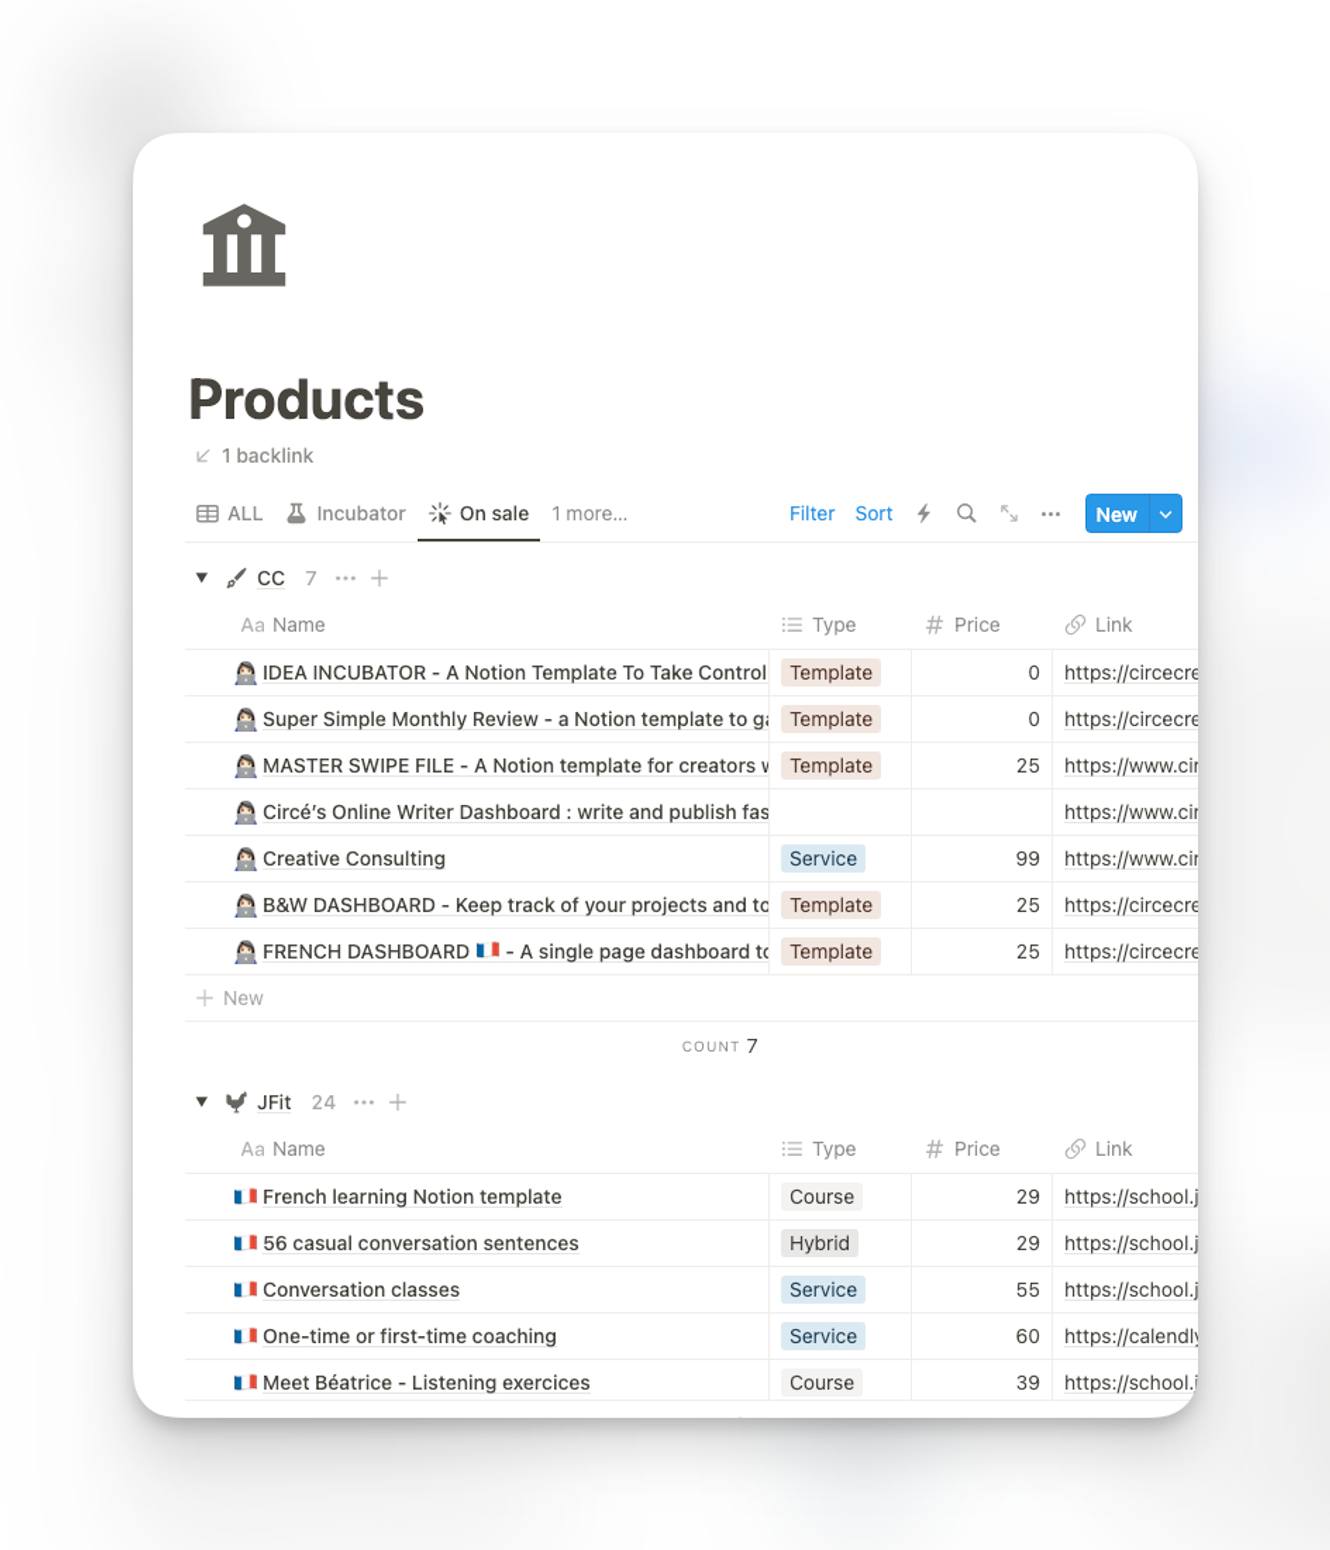Switch to the ALL view tab
The width and height of the screenshot is (1330, 1550).
tap(230, 514)
